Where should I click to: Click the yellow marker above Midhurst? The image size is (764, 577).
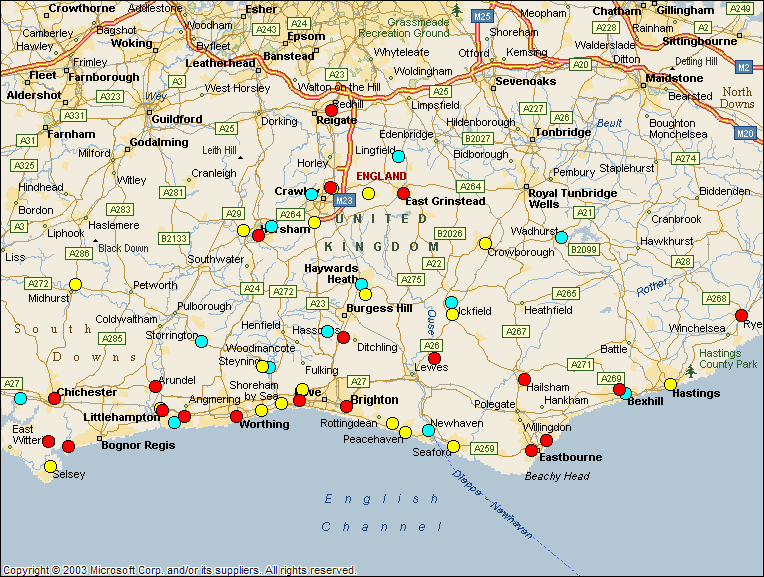75,285
